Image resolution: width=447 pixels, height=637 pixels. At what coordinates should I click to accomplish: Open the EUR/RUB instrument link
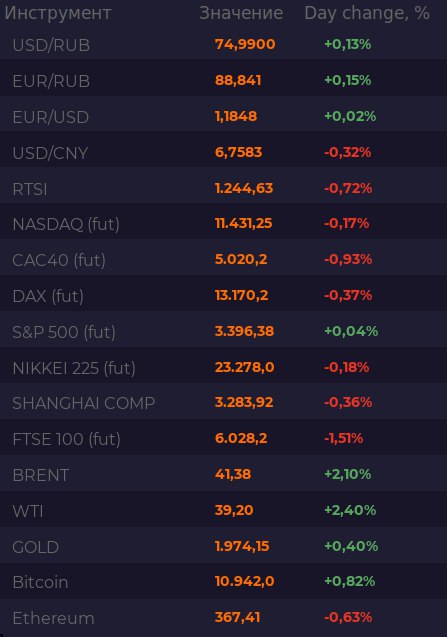51,81
